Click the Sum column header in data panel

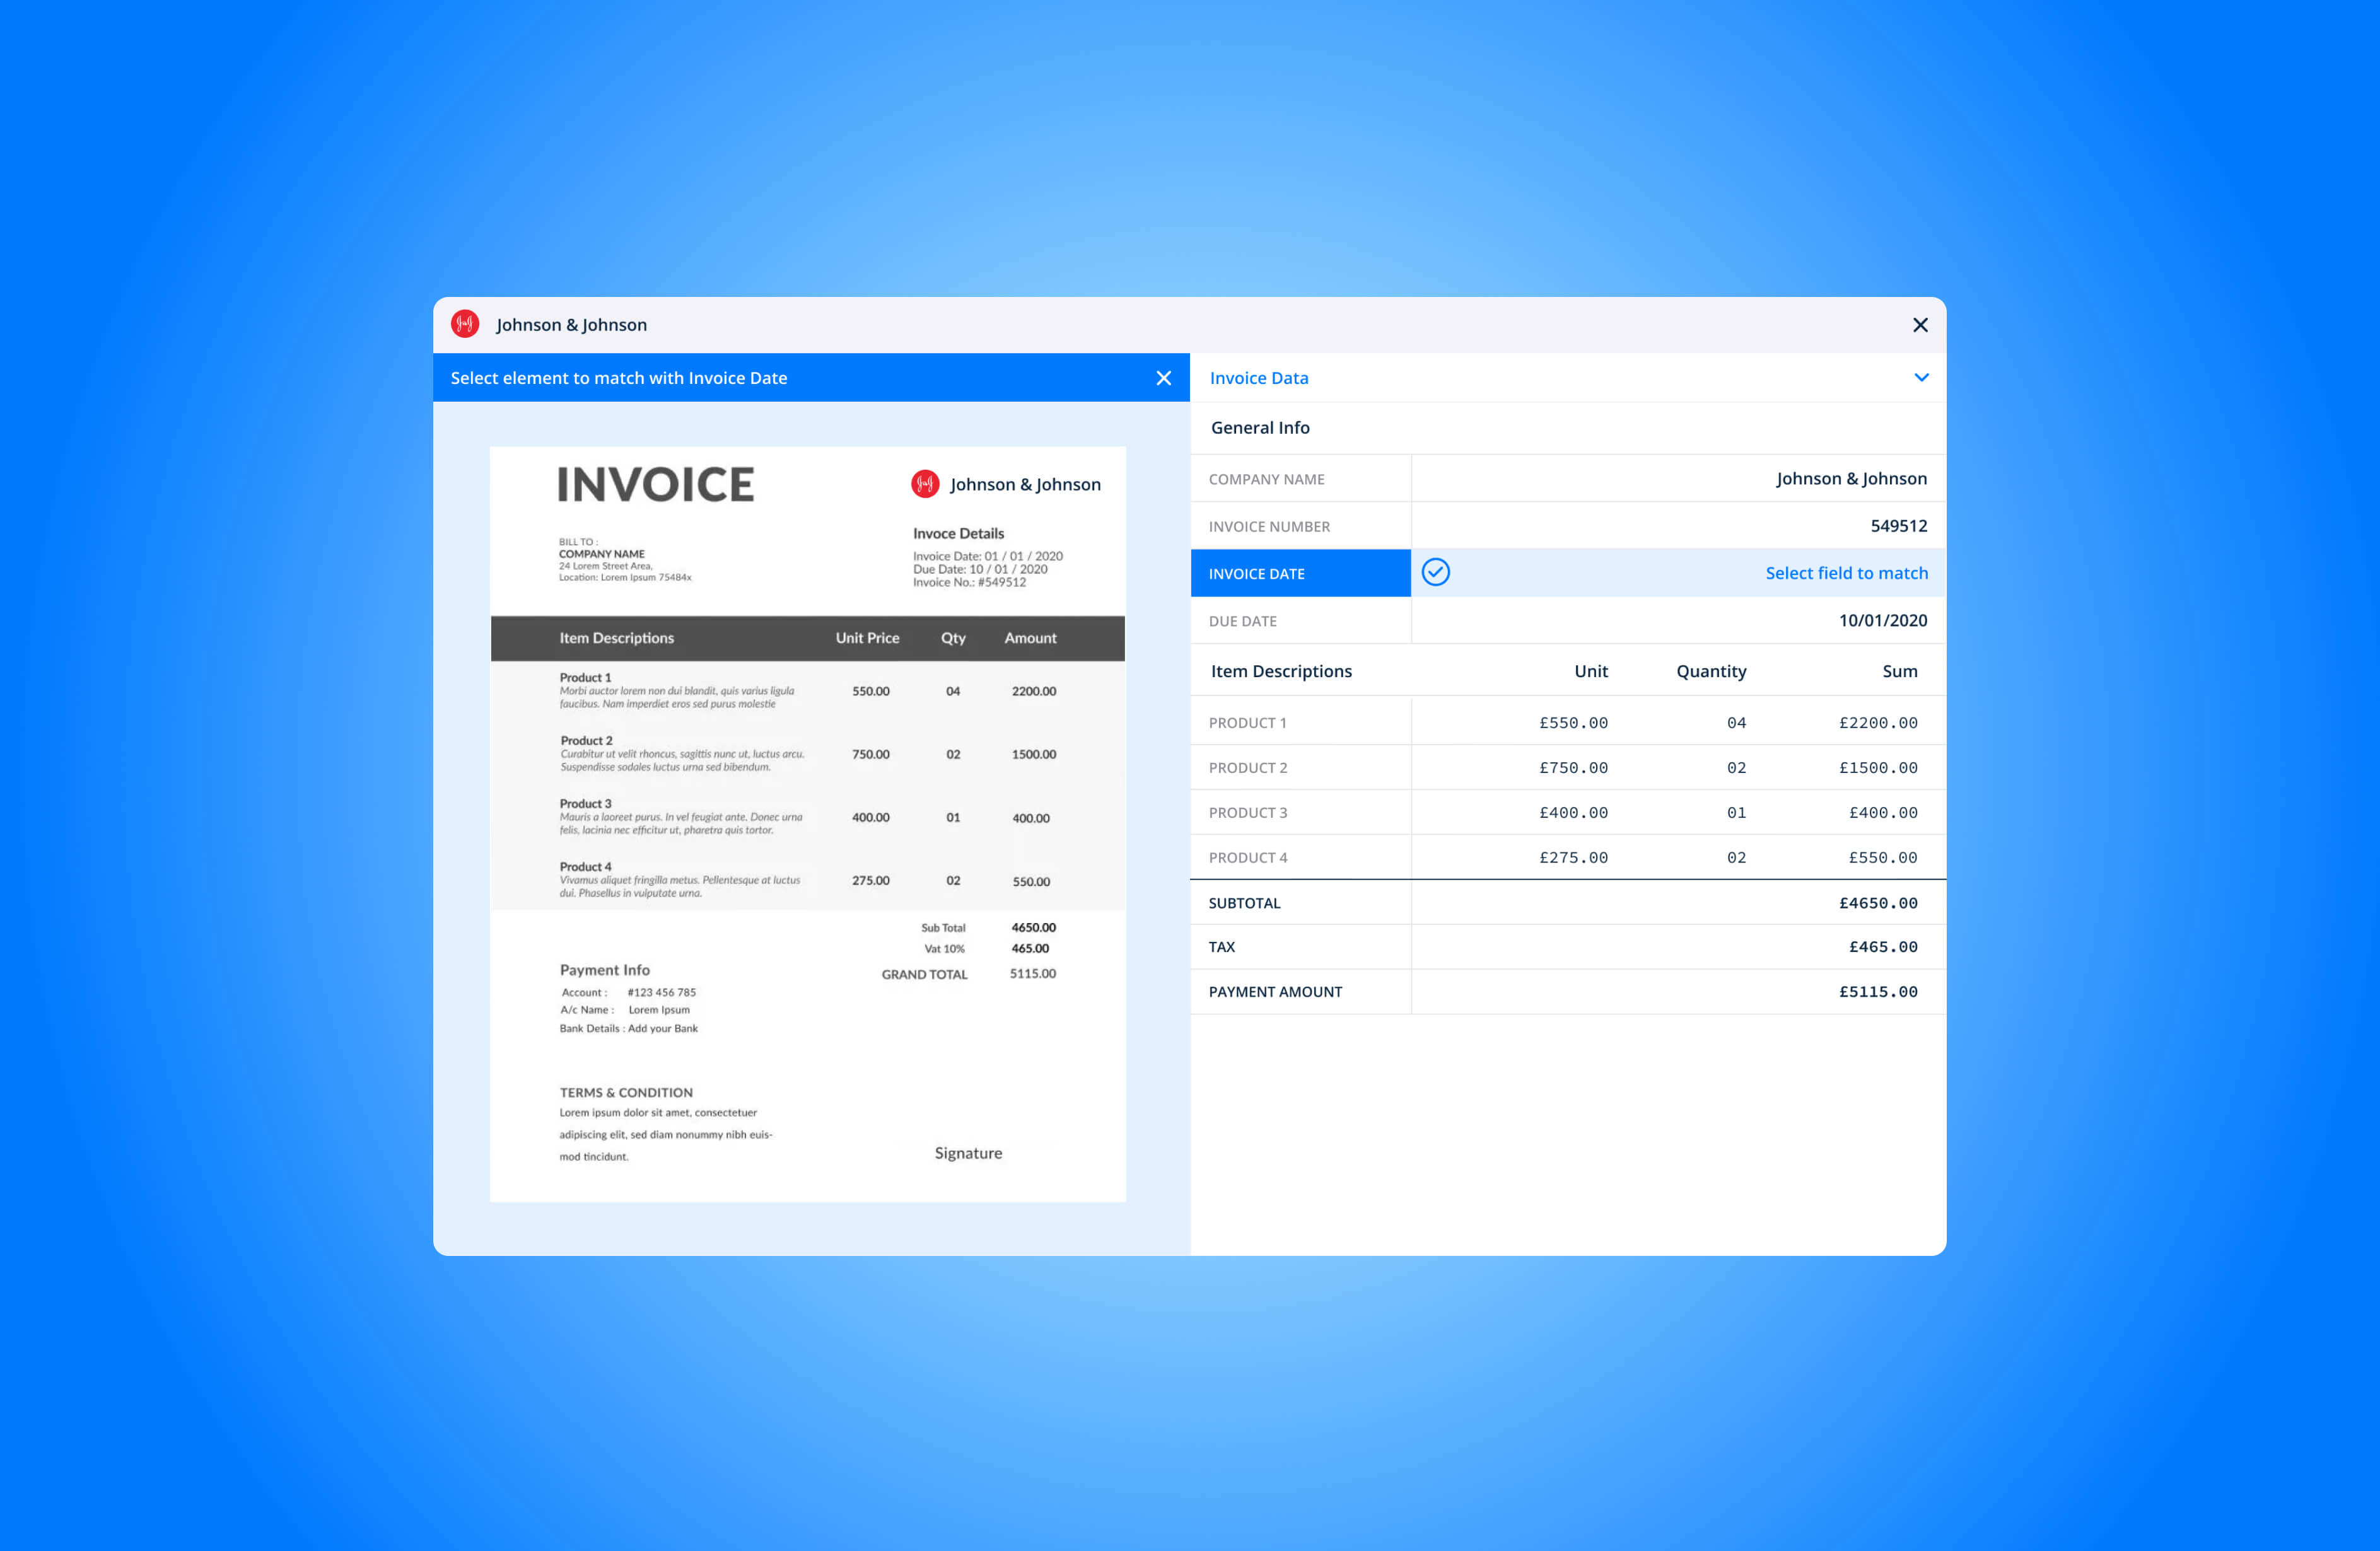(1900, 671)
